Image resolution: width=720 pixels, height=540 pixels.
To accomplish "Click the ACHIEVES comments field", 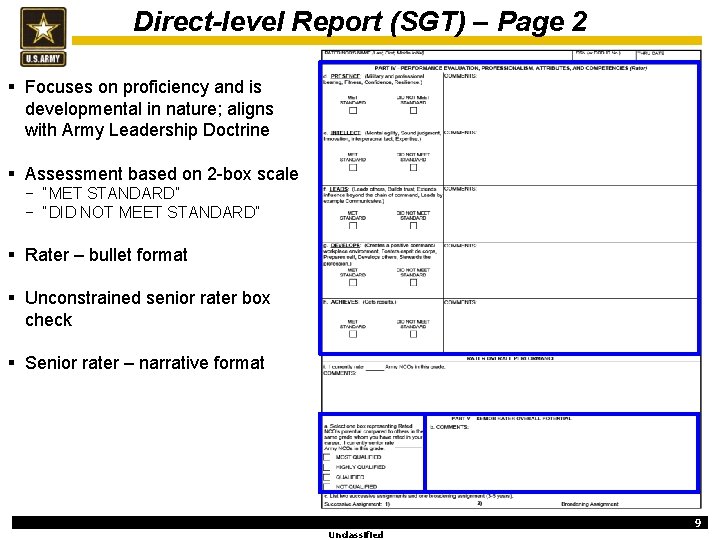I will (x=570, y=325).
